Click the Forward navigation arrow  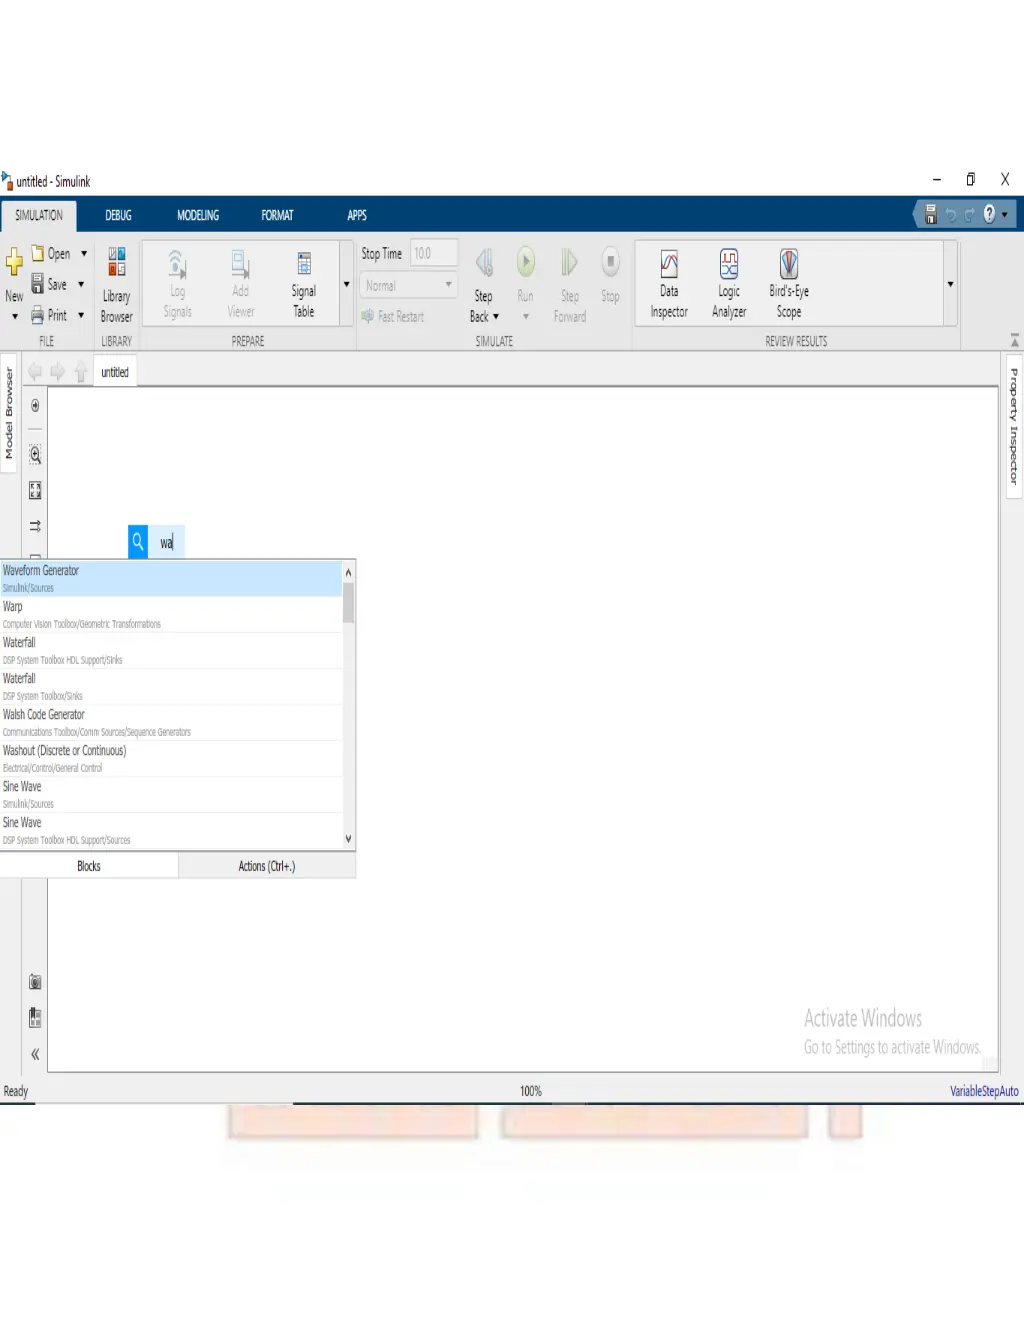57,372
